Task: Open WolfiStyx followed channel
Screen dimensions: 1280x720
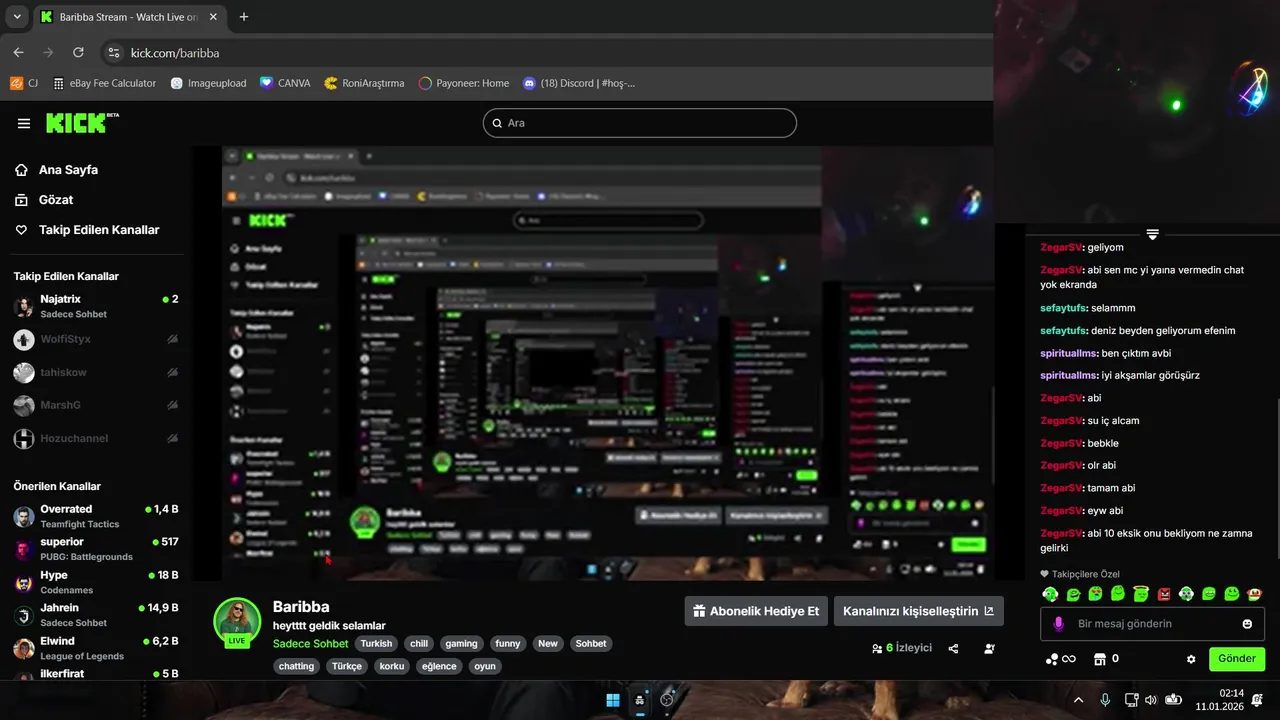Action: [x=96, y=339]
